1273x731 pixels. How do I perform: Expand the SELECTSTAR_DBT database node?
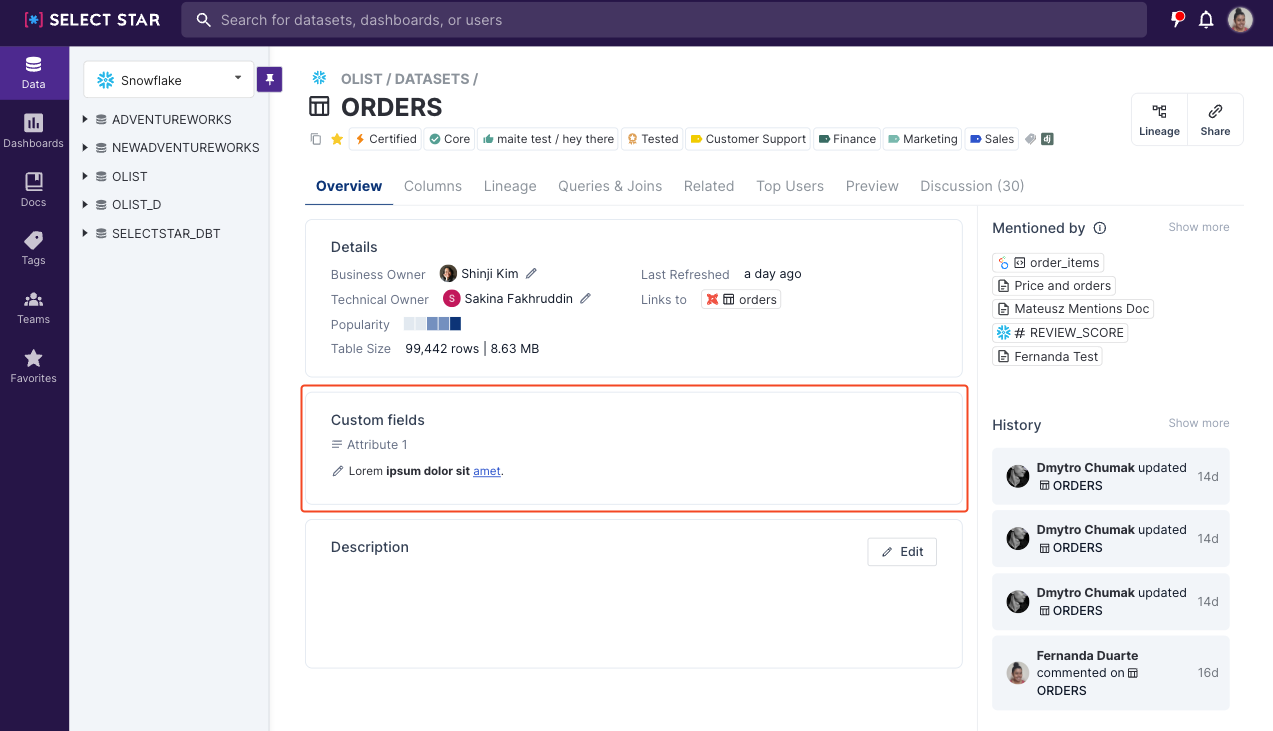86,233
